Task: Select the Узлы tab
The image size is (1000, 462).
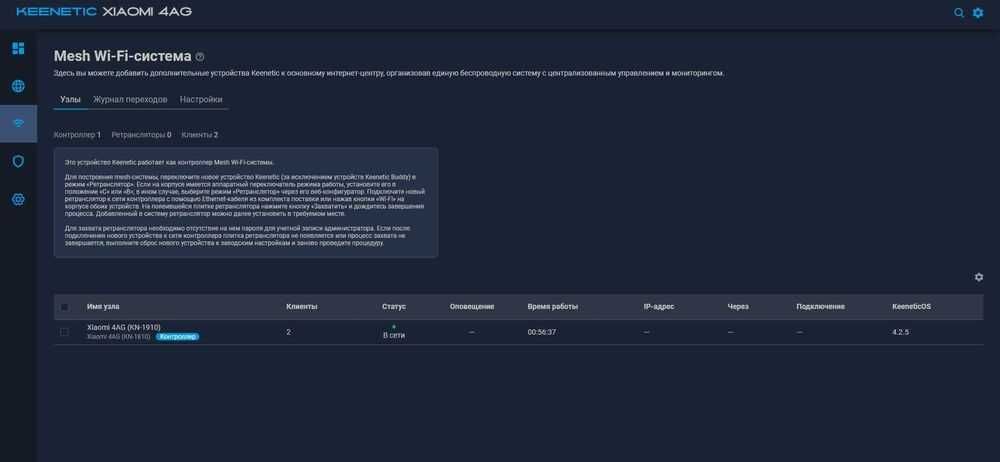Action: 70,100
